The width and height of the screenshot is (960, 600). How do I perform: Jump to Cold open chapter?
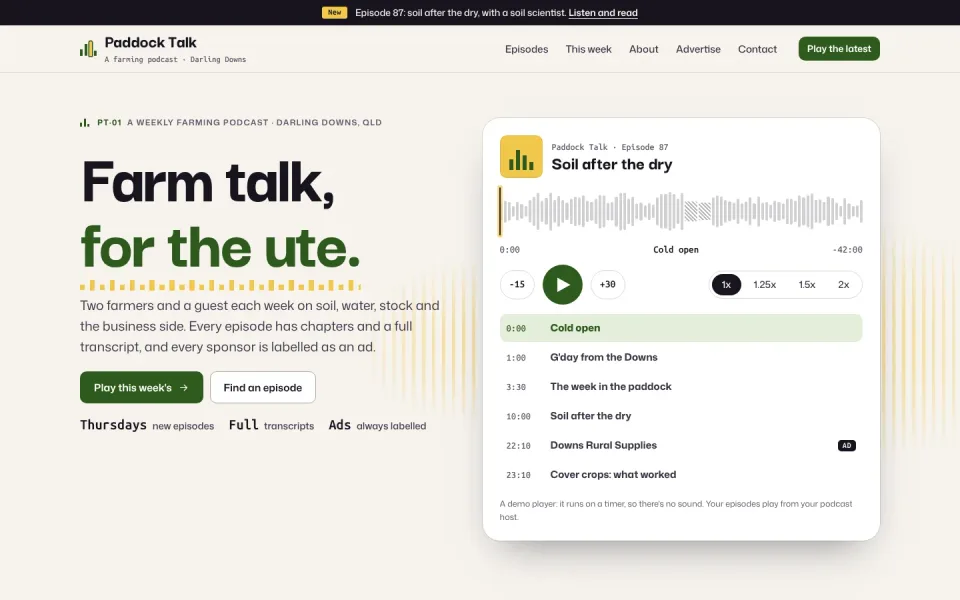681,328
